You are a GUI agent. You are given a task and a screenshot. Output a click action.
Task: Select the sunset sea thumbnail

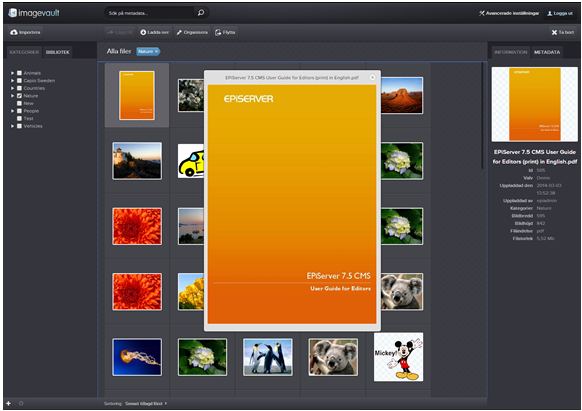click(191, 226)
